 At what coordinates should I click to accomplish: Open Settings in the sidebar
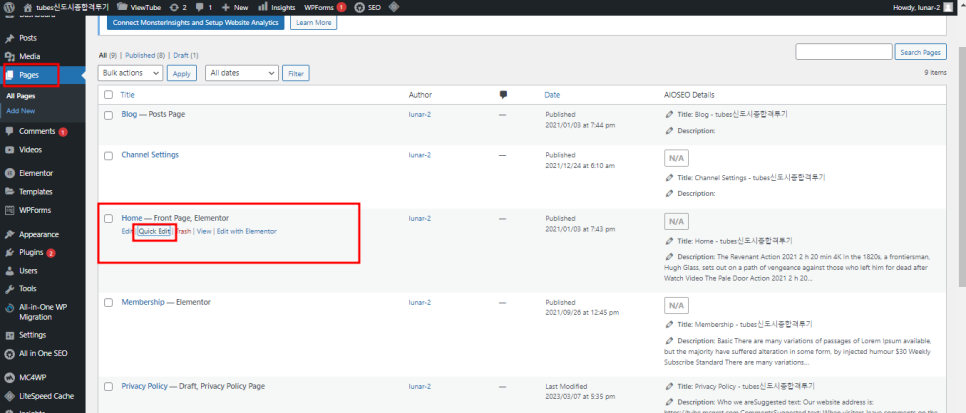pyautogui.click(x=32, y=335)
